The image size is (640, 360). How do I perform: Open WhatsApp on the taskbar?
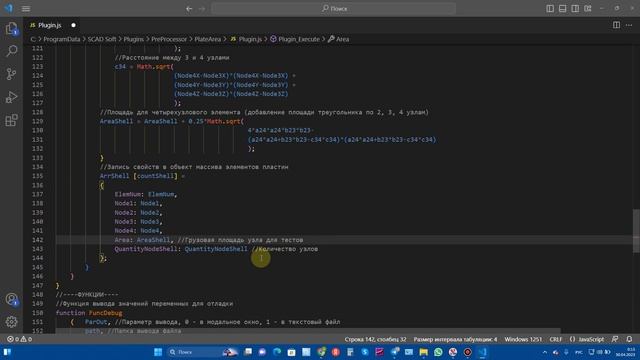[438, 352]
